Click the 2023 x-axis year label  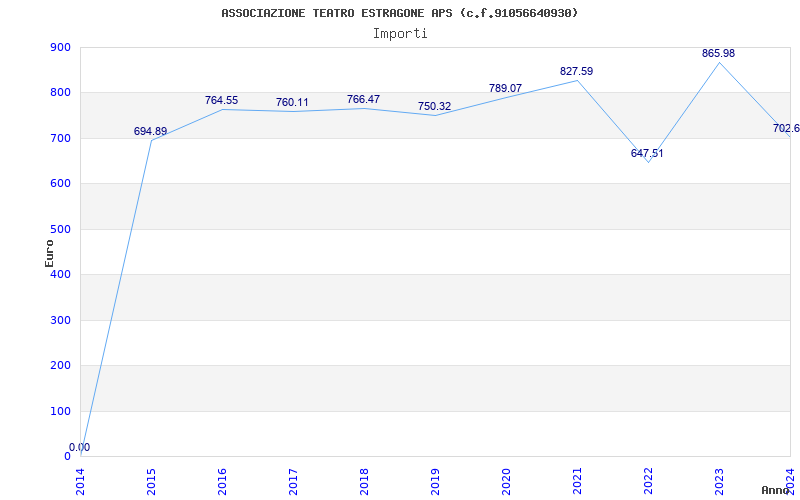tap(719, 480)
